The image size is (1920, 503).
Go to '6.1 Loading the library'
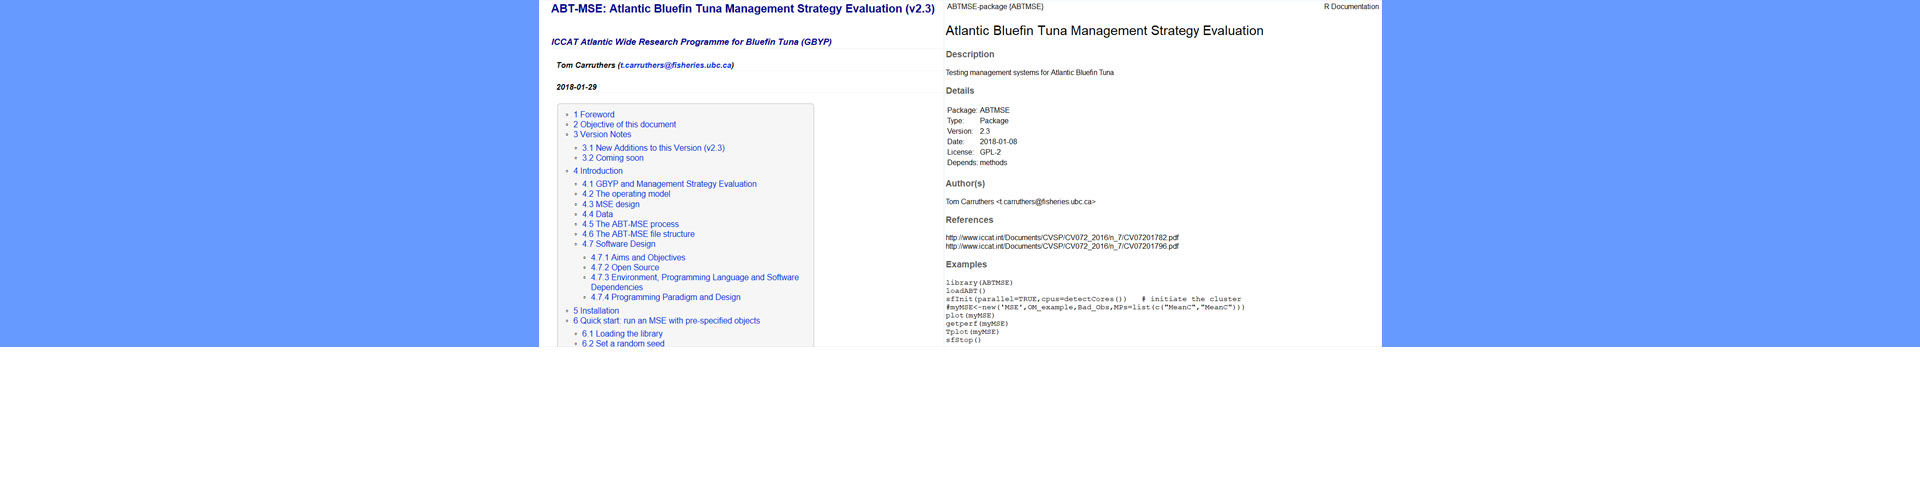click(x=622, y=334)
